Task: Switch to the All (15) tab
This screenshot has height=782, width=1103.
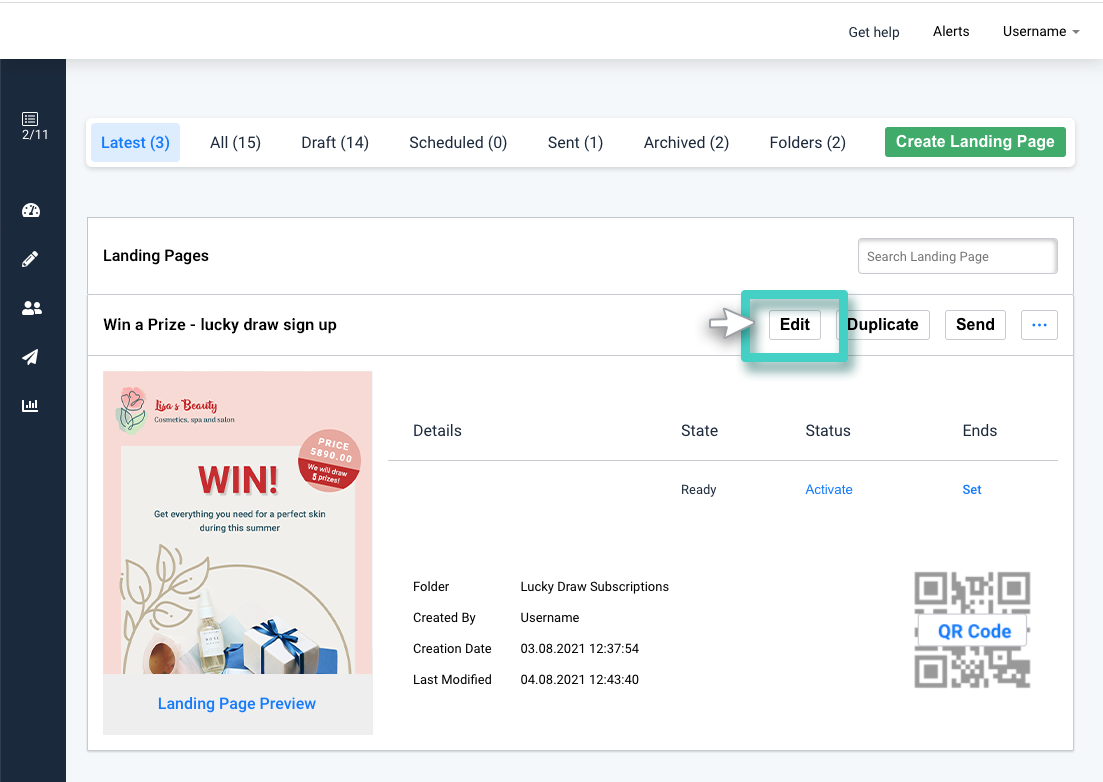Action: (235, 143)
